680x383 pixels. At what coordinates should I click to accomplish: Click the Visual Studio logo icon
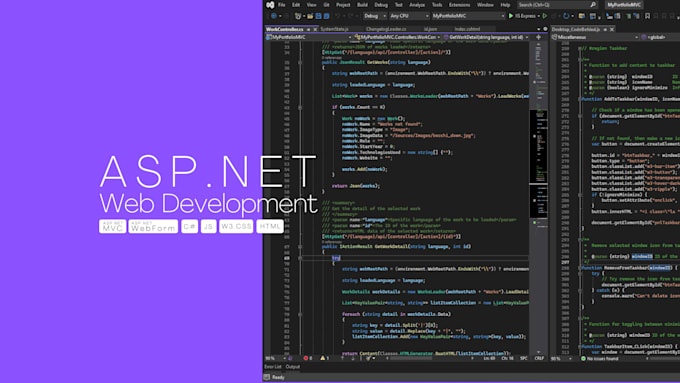click(x=270, y=5)
